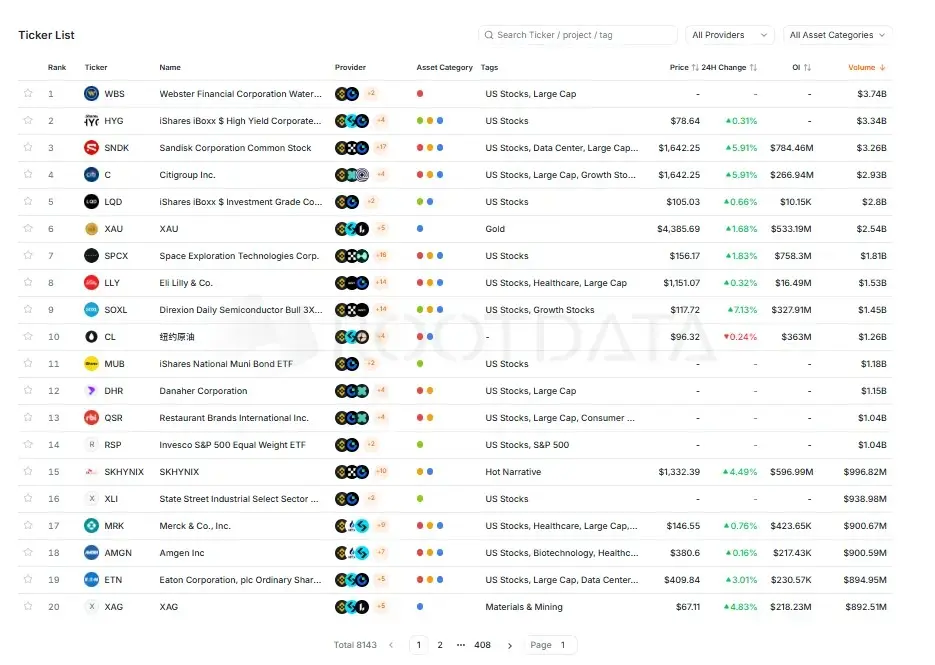
Task: Click the SPCX black logo icon
Action: tap(91, 256)
